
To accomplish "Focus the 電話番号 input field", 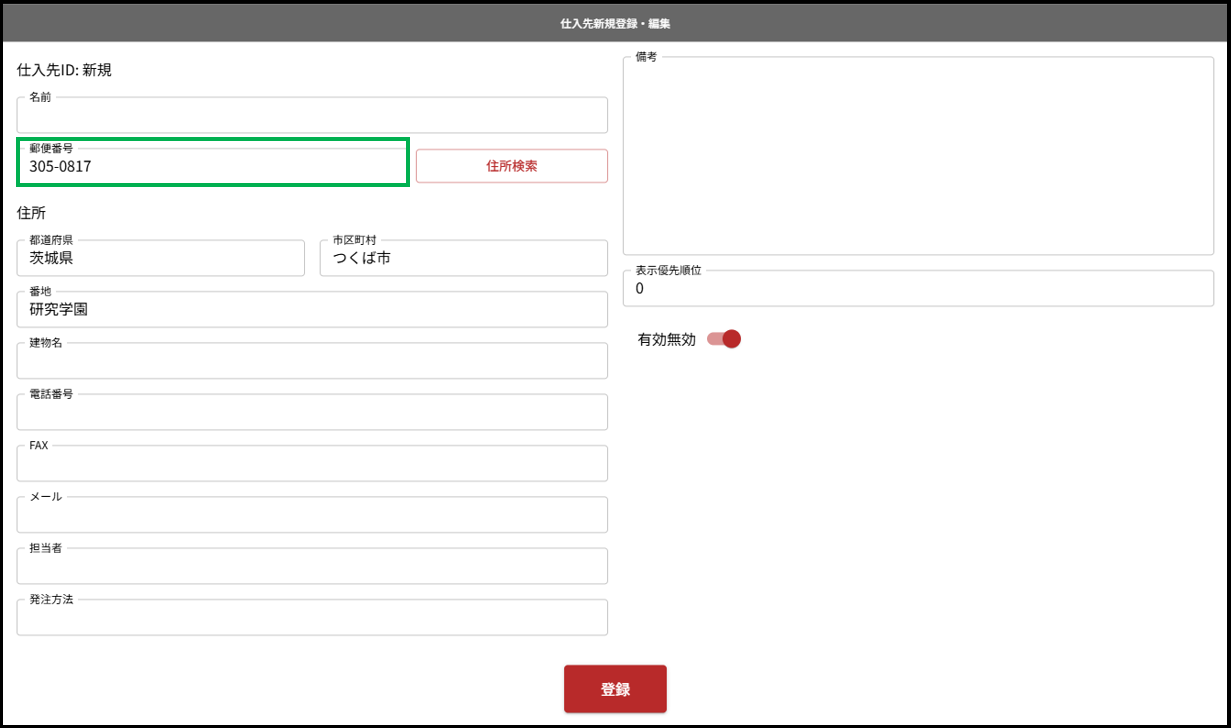I will click(x=312, y=413).
